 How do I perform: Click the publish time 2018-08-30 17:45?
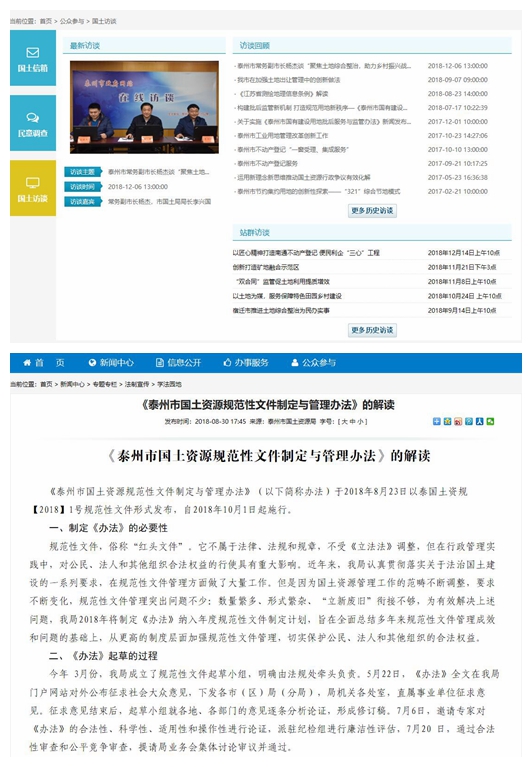coord(220,421)
